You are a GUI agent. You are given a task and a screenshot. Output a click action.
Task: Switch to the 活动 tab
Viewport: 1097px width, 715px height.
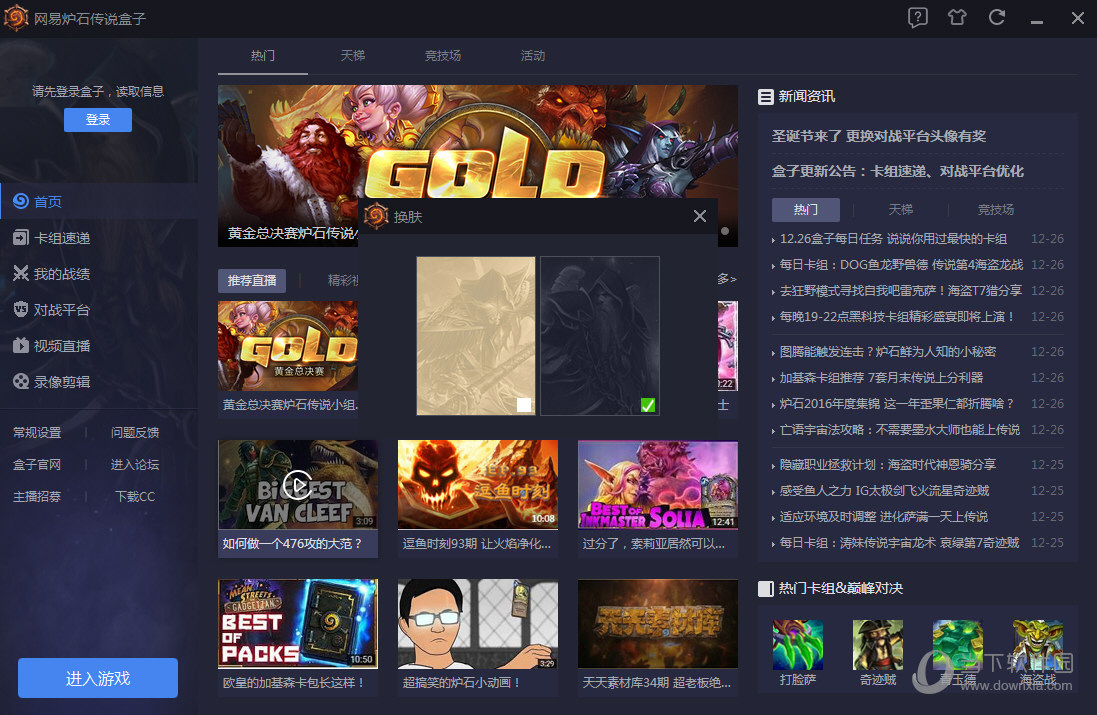click(532, 56)
